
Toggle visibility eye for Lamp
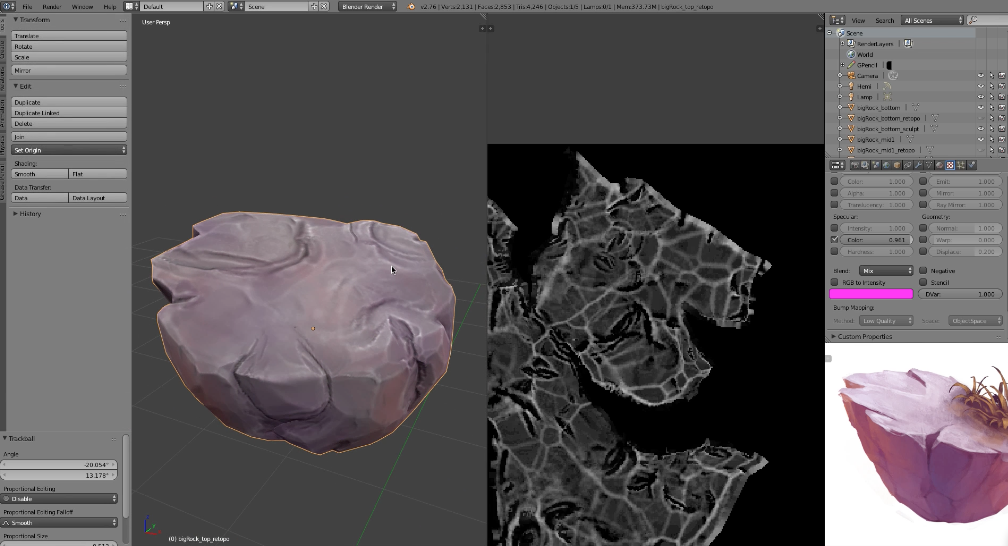tap(980, 97)
